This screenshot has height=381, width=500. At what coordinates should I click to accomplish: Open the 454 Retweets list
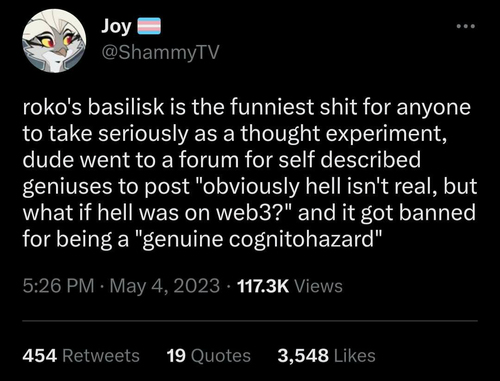point(81,356)
